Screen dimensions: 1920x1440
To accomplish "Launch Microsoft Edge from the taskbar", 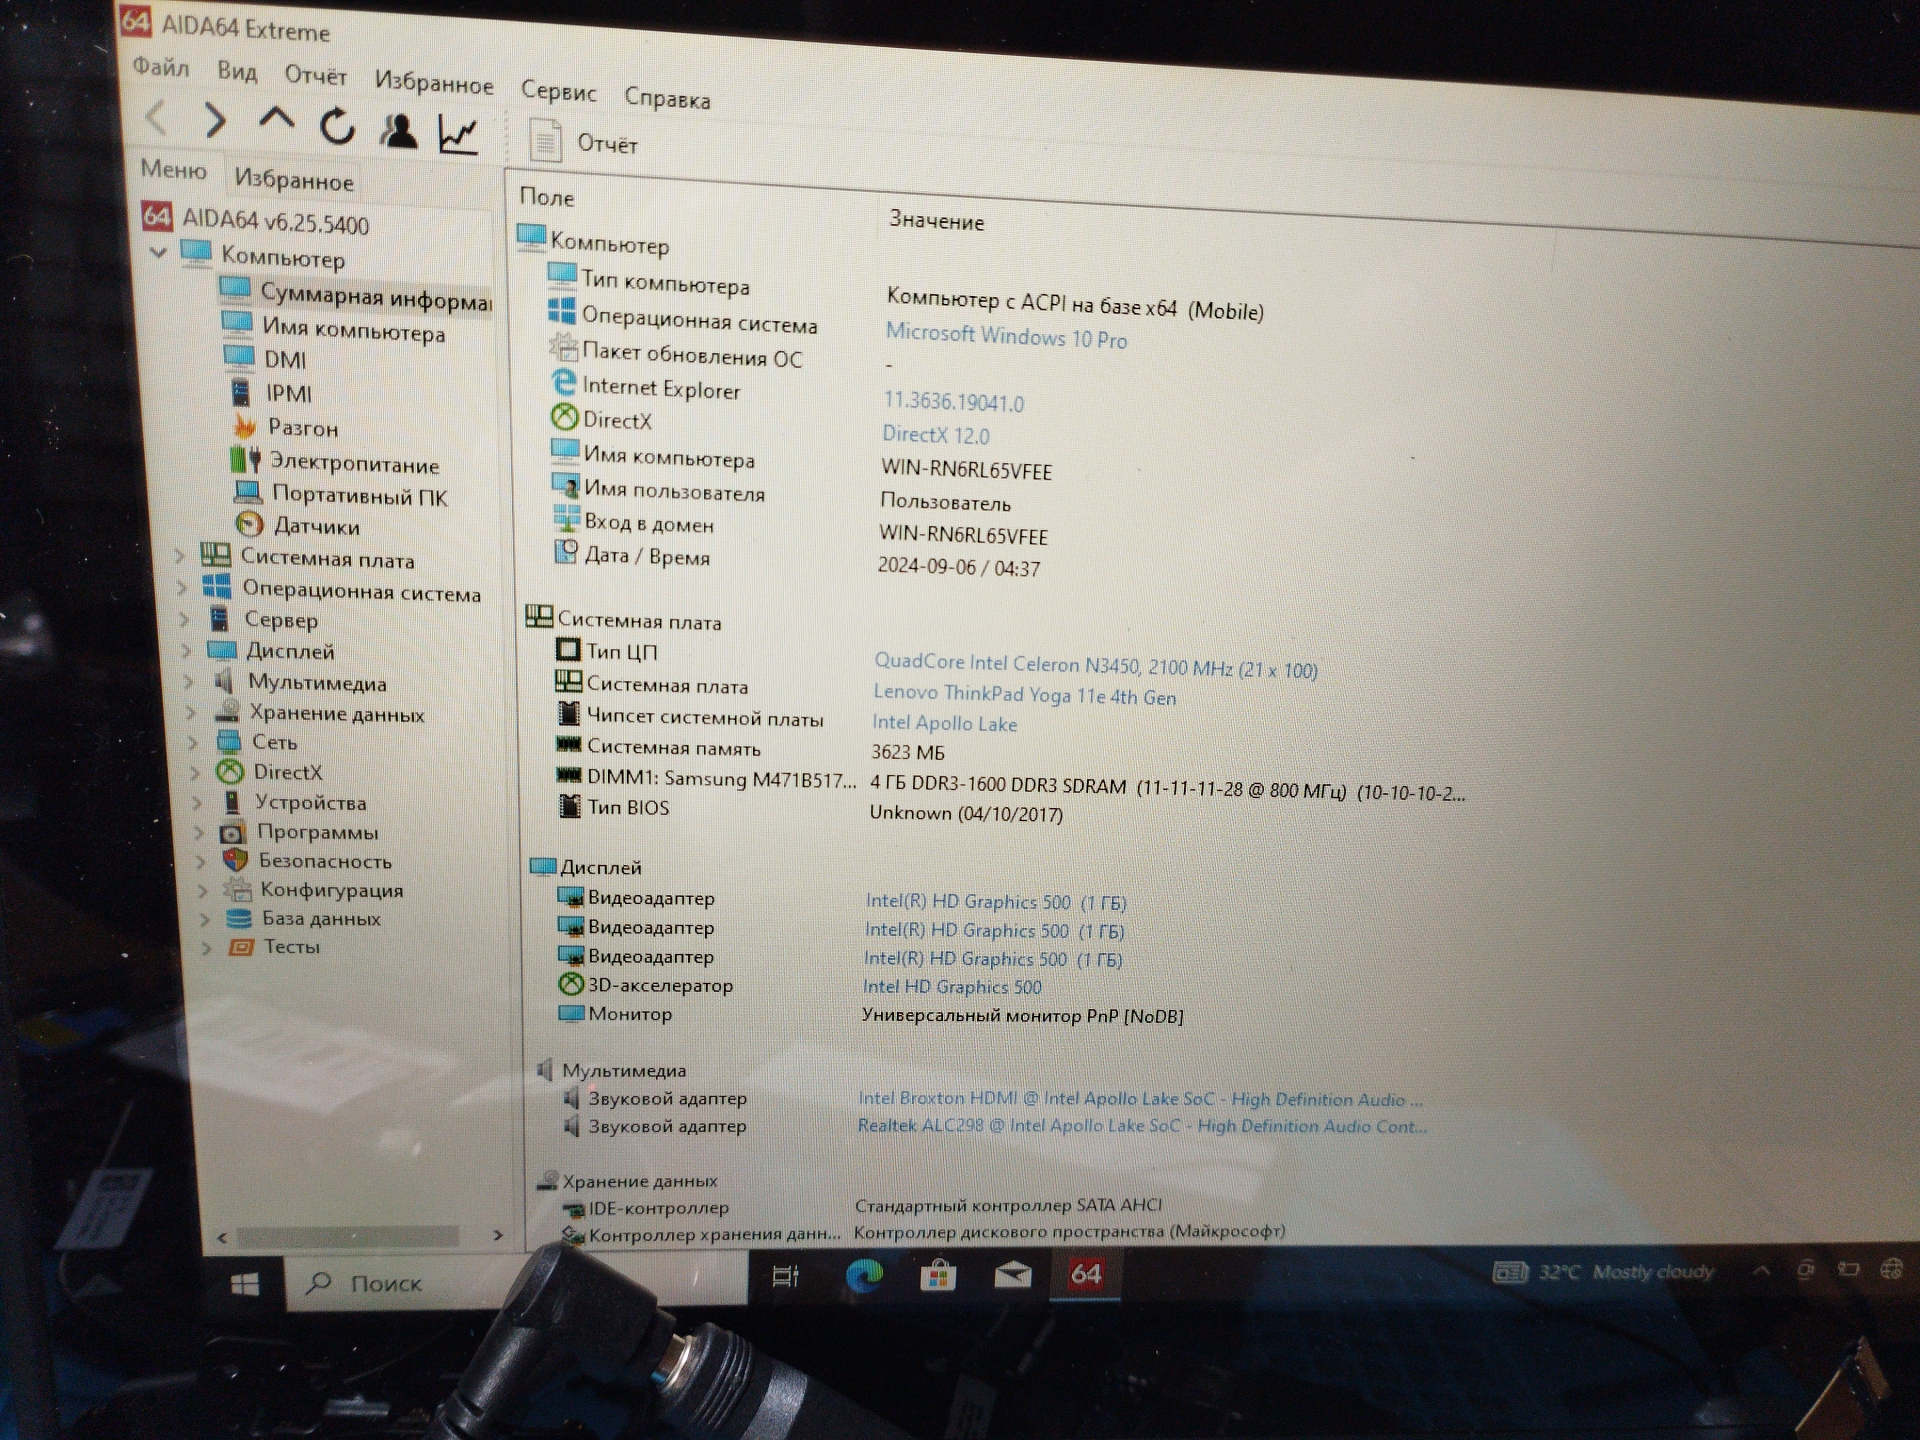I will 864,1275.
